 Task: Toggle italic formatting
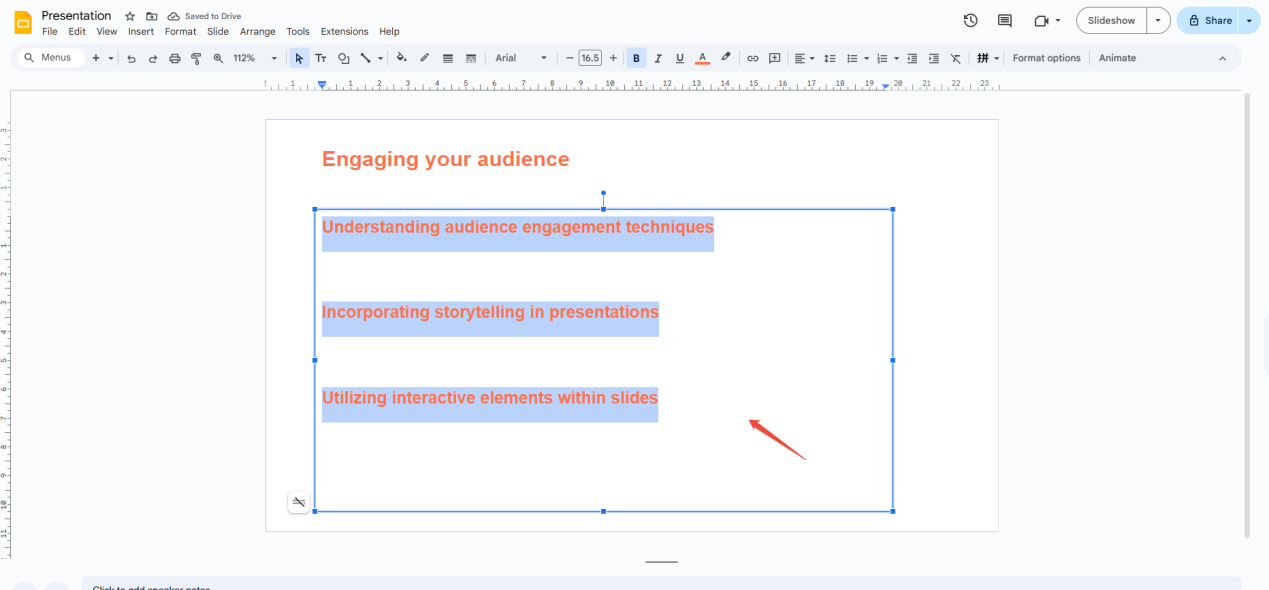(658, 58)
